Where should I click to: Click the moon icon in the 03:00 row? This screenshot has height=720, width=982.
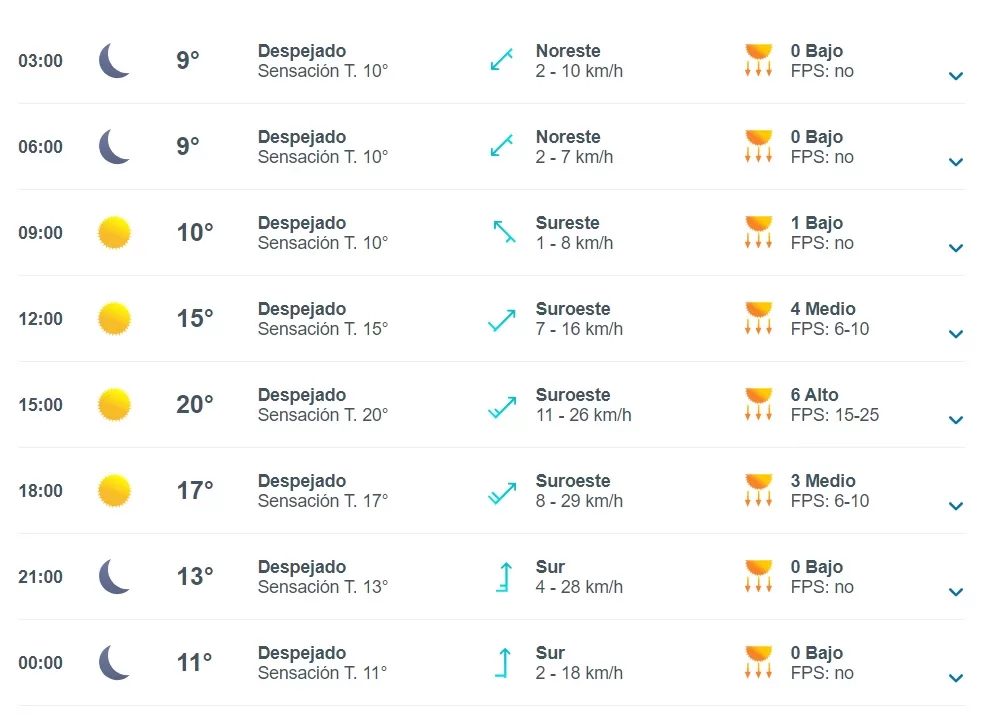tap(115, 61)
